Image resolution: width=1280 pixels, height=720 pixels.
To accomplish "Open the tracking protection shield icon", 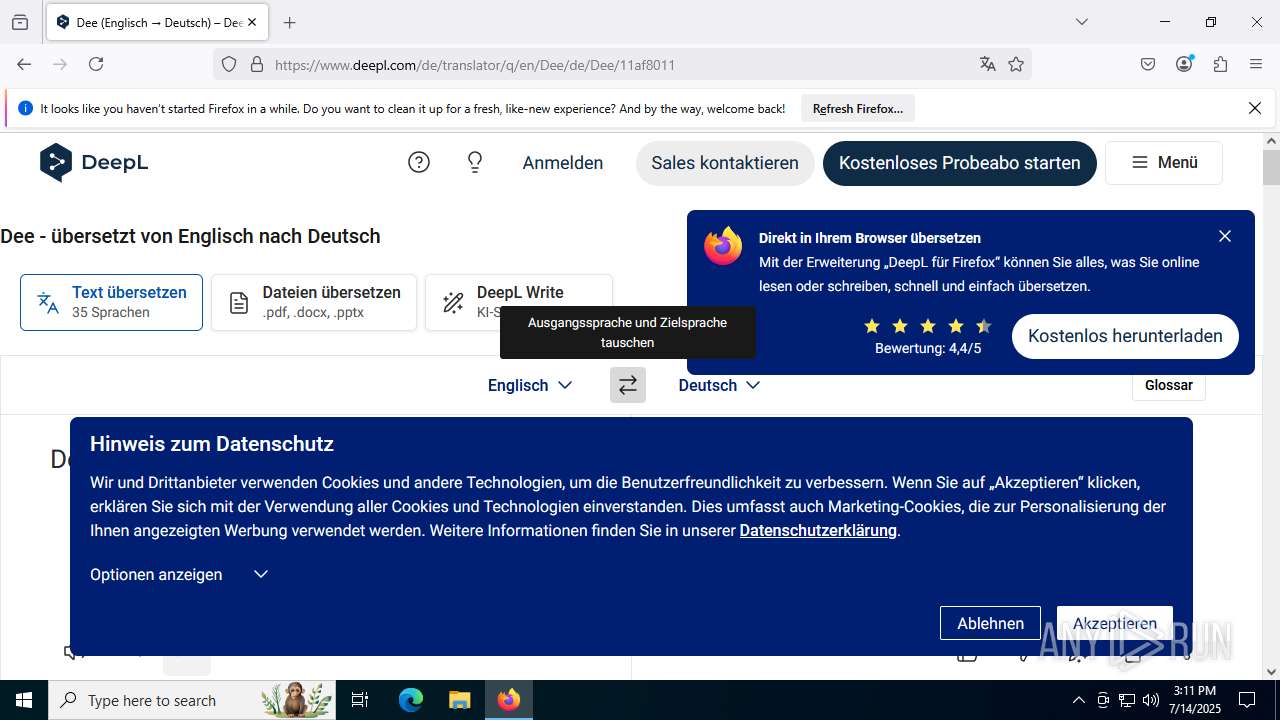I will 229,64.
